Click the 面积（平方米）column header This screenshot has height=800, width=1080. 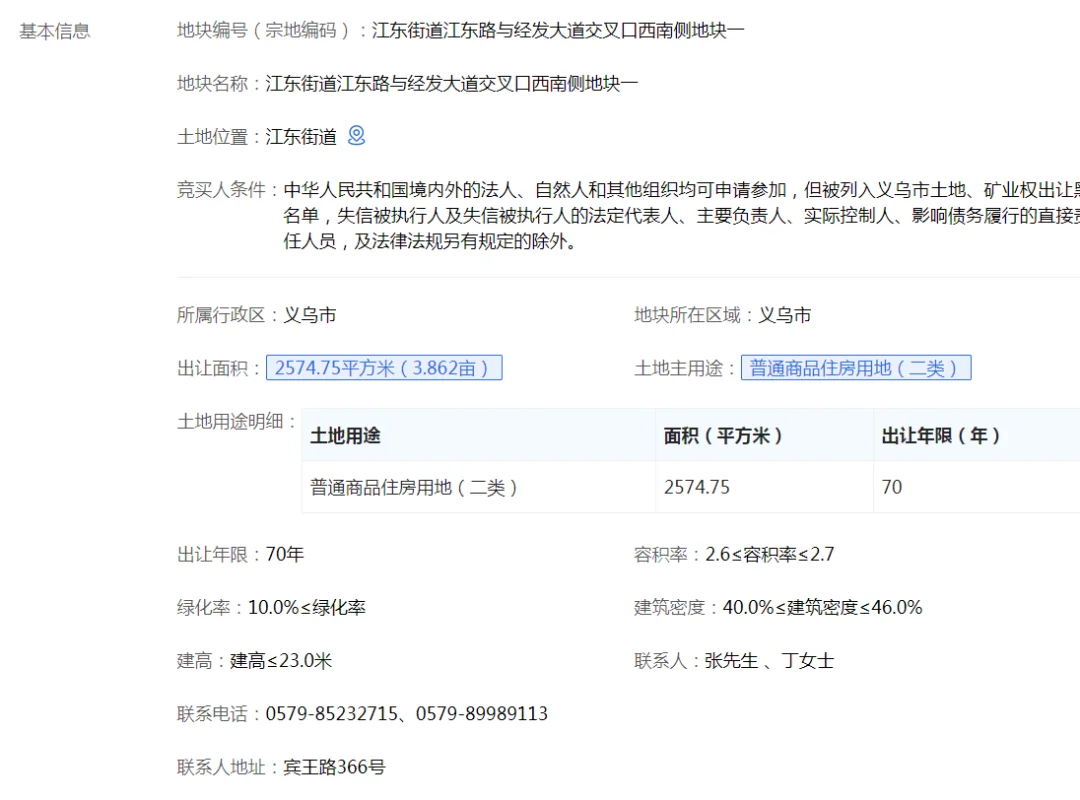[764, 435]
